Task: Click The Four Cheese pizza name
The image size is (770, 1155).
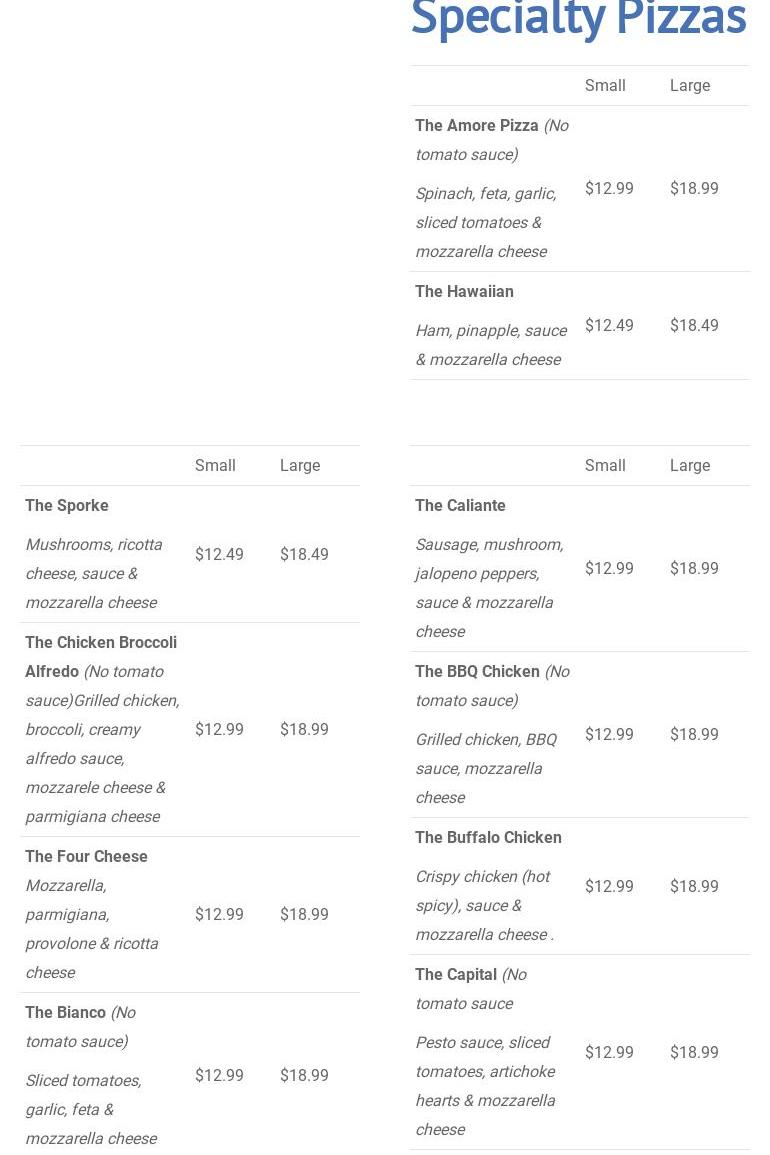Action: (x=86, y=857)
